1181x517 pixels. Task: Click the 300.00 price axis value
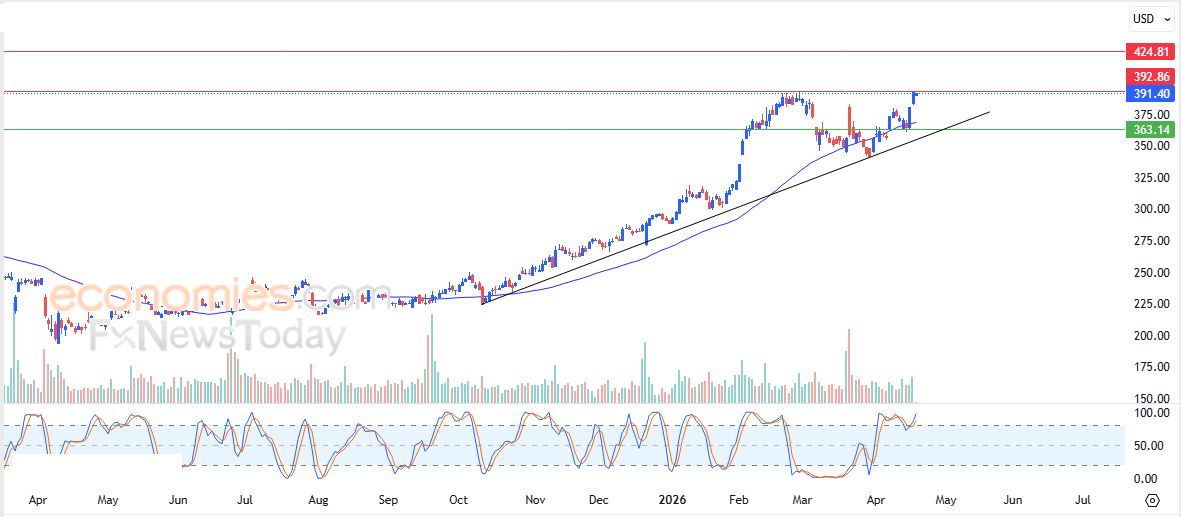[x=1152, y=210]
